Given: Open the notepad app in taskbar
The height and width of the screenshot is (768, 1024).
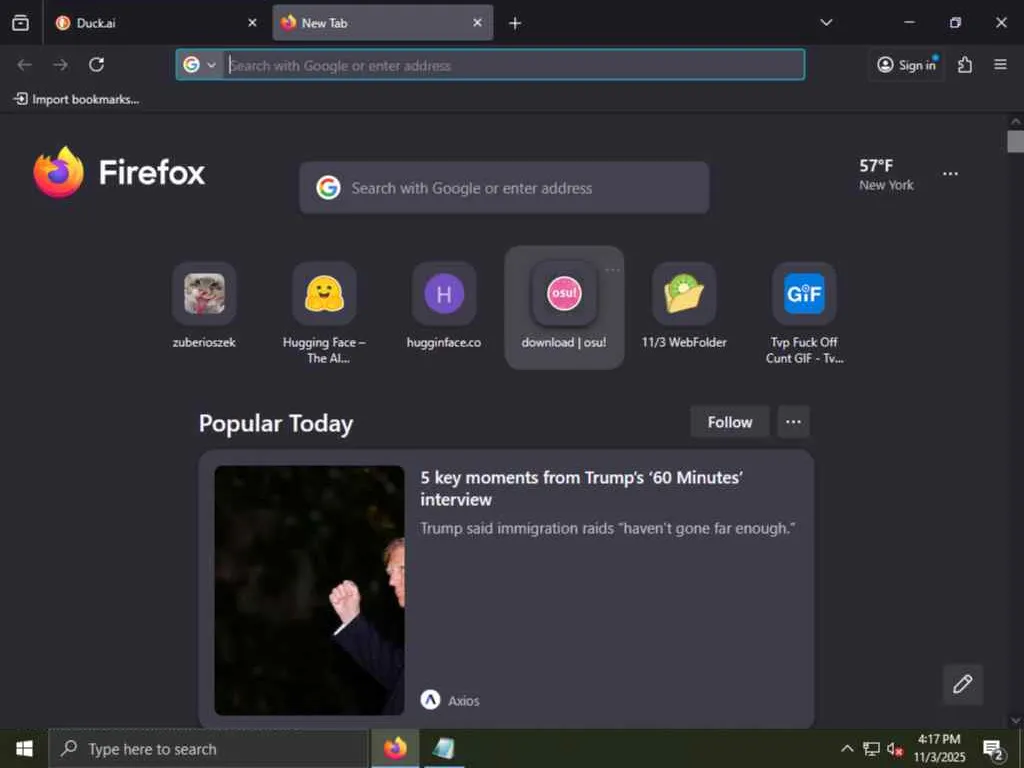Looking at the screenshot, I should (443, 748).
